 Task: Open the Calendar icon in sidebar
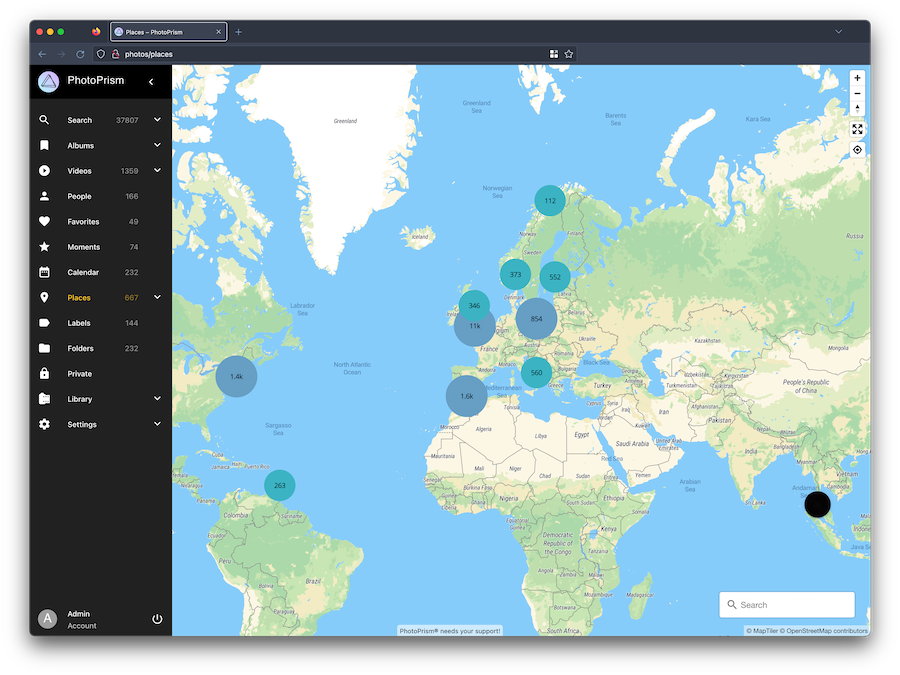45,272
